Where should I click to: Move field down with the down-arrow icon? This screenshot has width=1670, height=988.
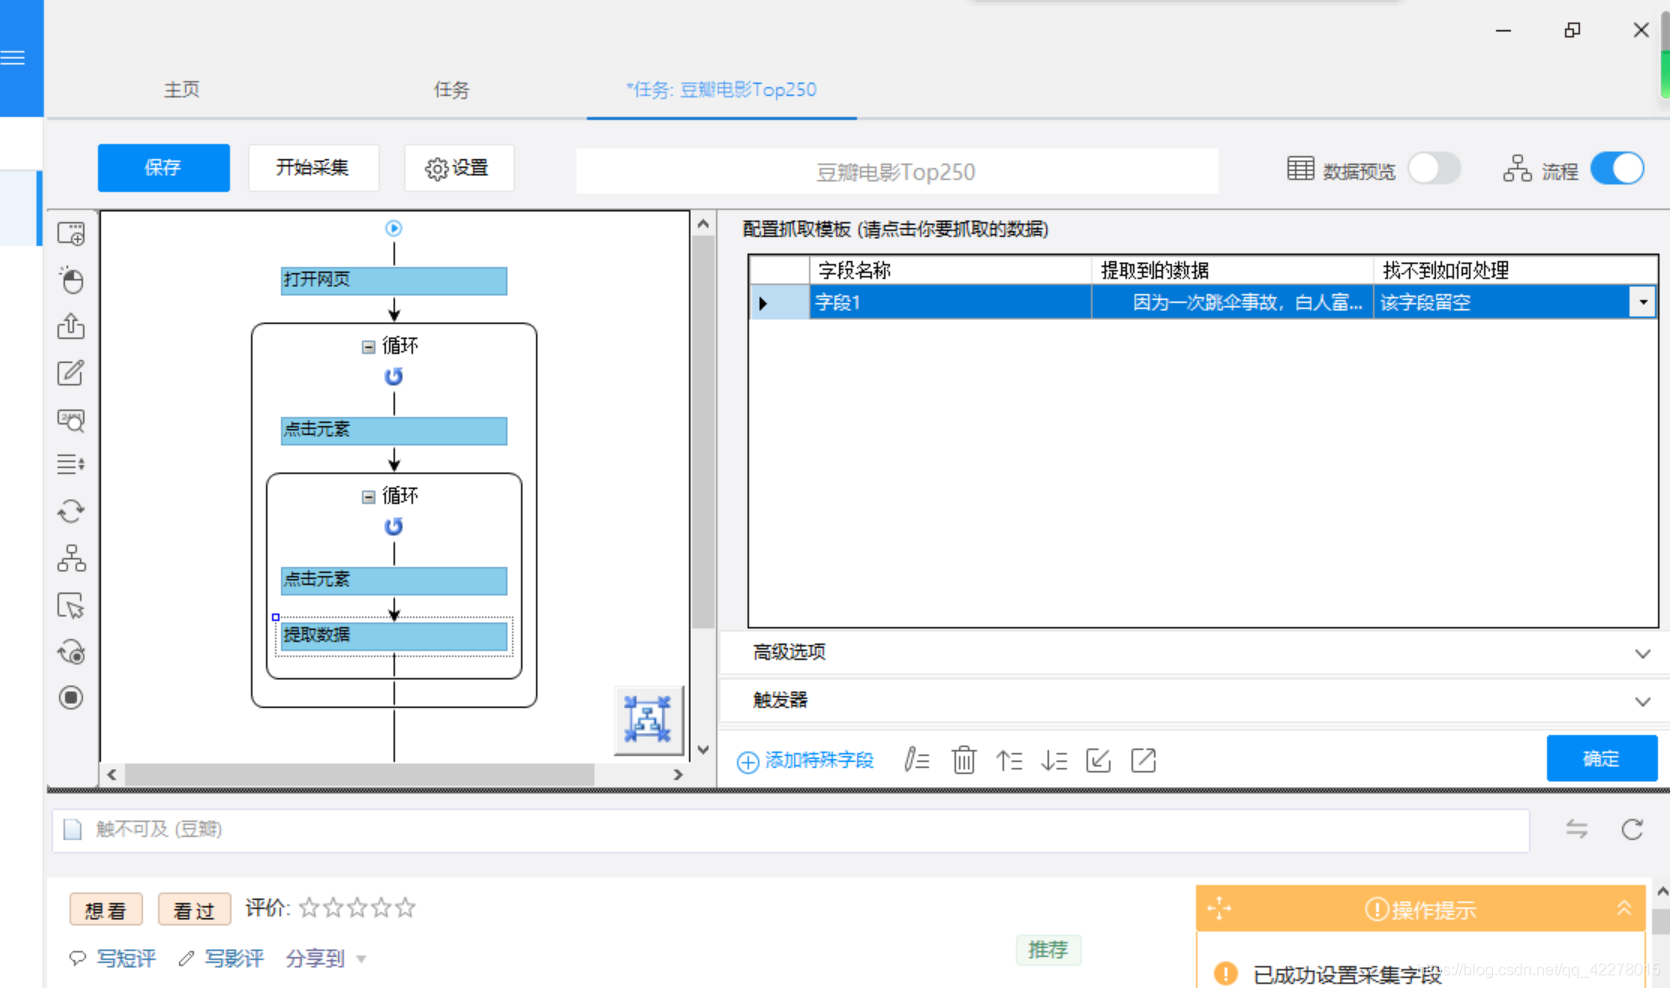1054,761
